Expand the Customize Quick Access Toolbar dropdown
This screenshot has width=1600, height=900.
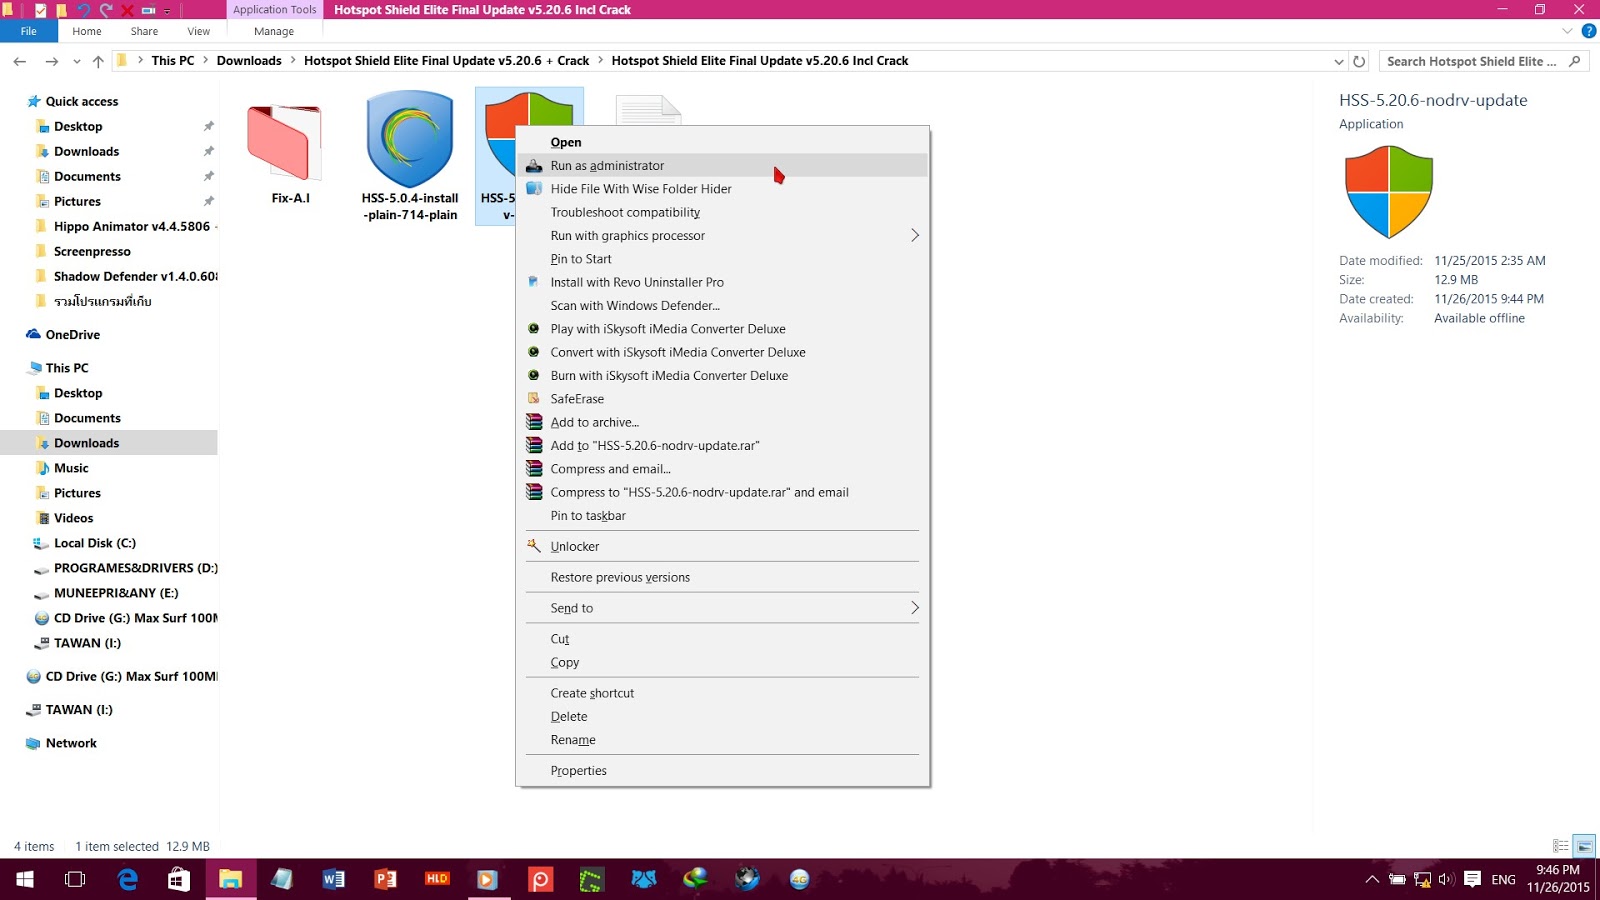(x=167, y=10)
